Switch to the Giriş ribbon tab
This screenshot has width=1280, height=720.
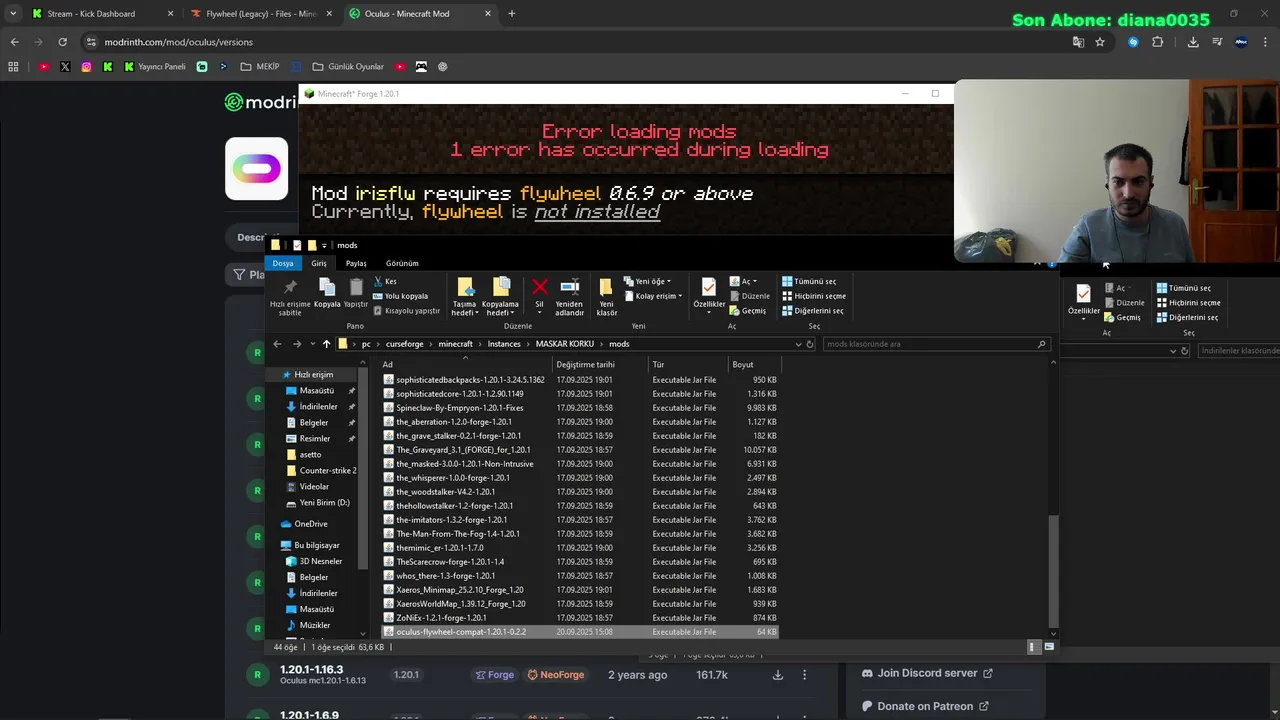click(x=319, y=263)
